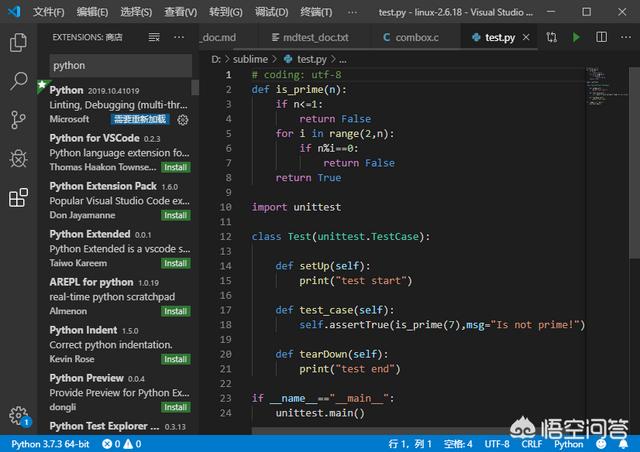Click the extensions list scrollbar
The height and width of the screenshot is (452, 640).
(195, 87)
